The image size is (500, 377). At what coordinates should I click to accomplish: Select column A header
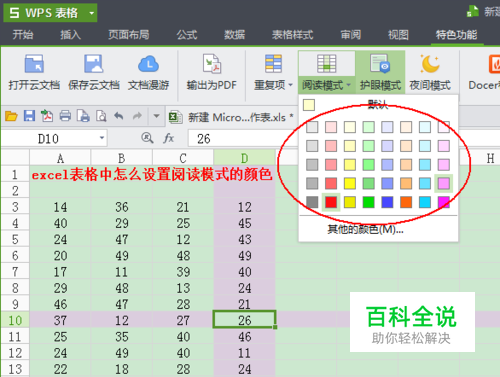[60, 158]
